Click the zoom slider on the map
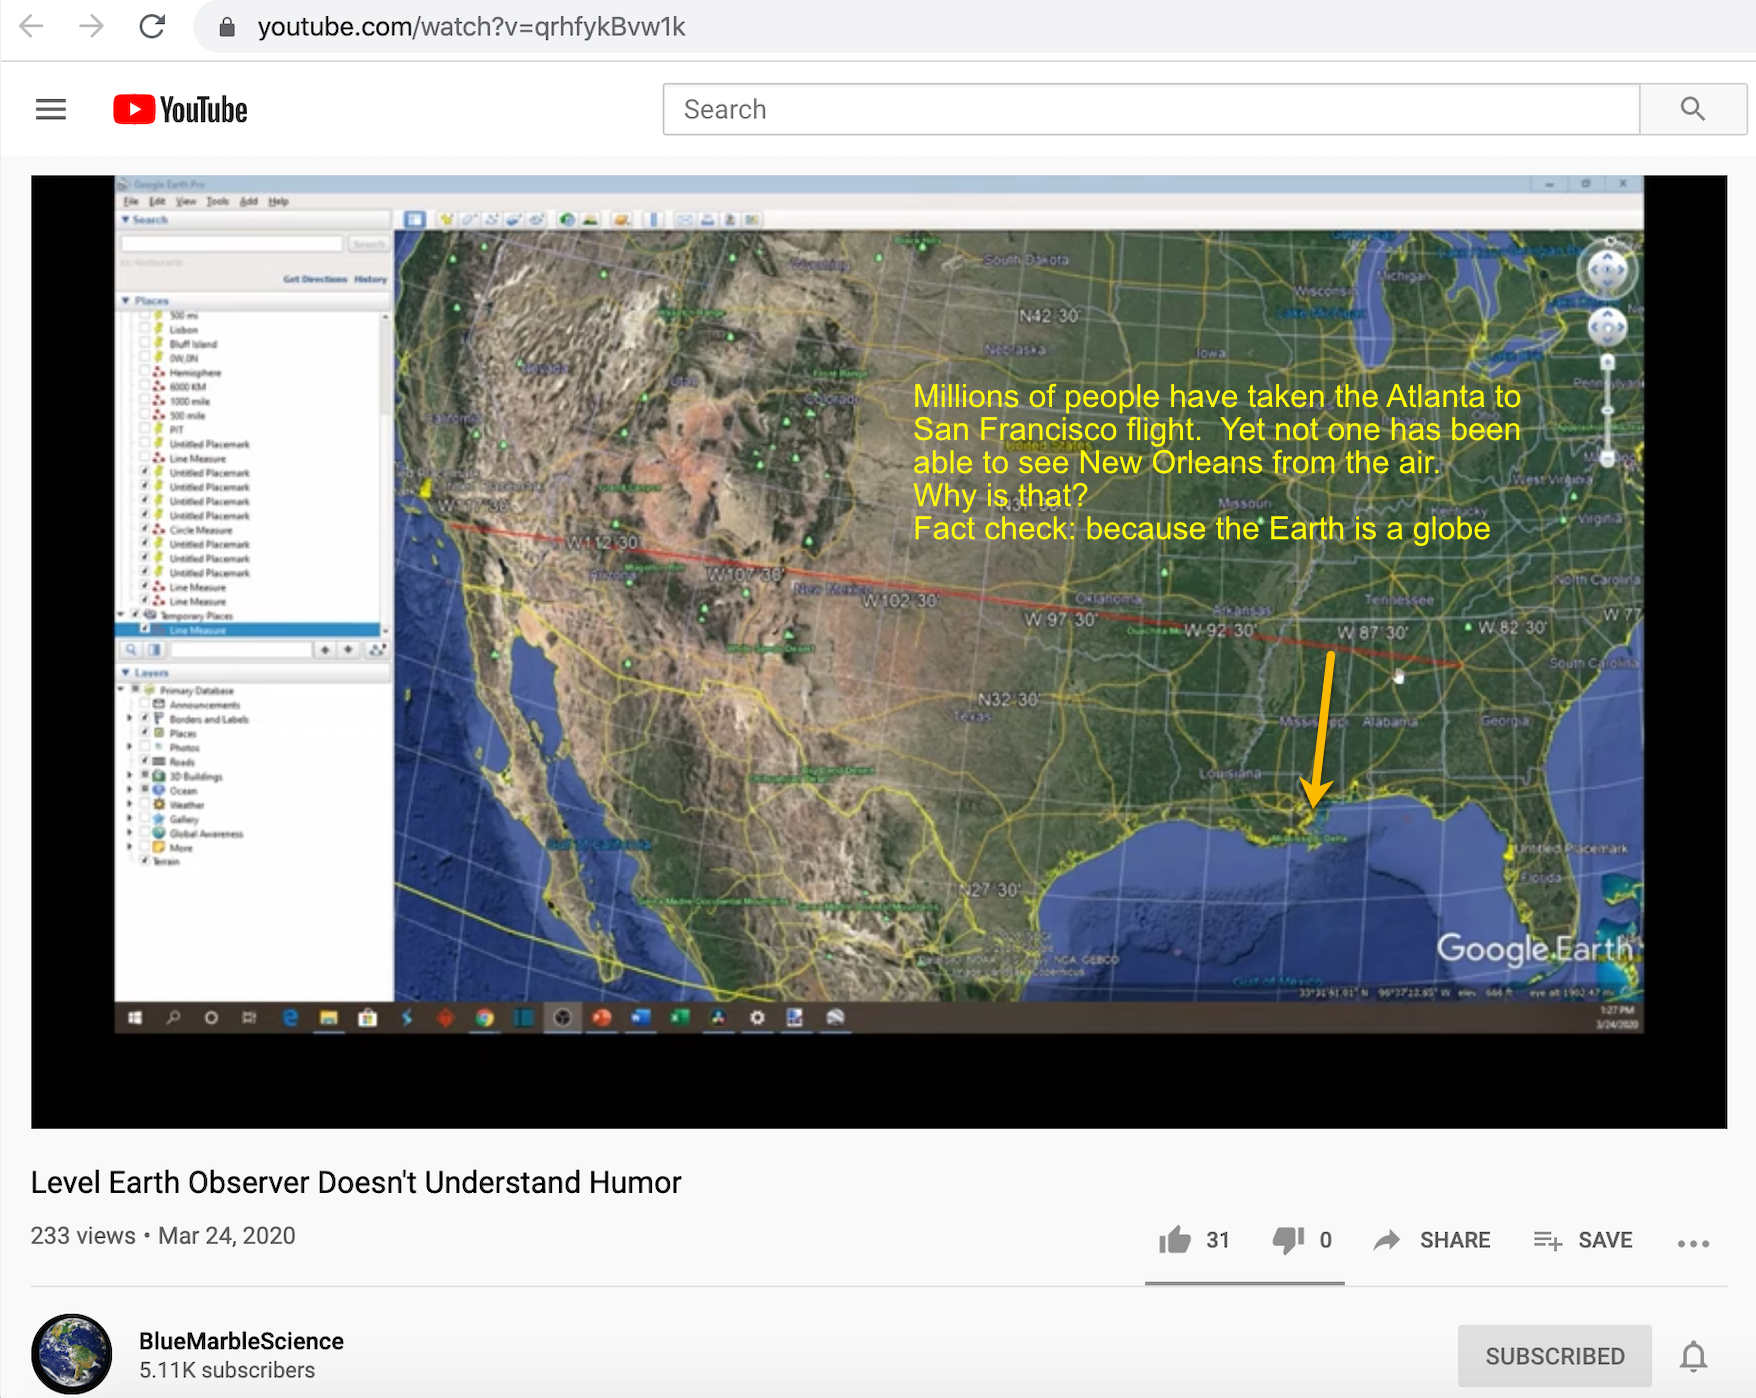 [x=1608, y=410]
